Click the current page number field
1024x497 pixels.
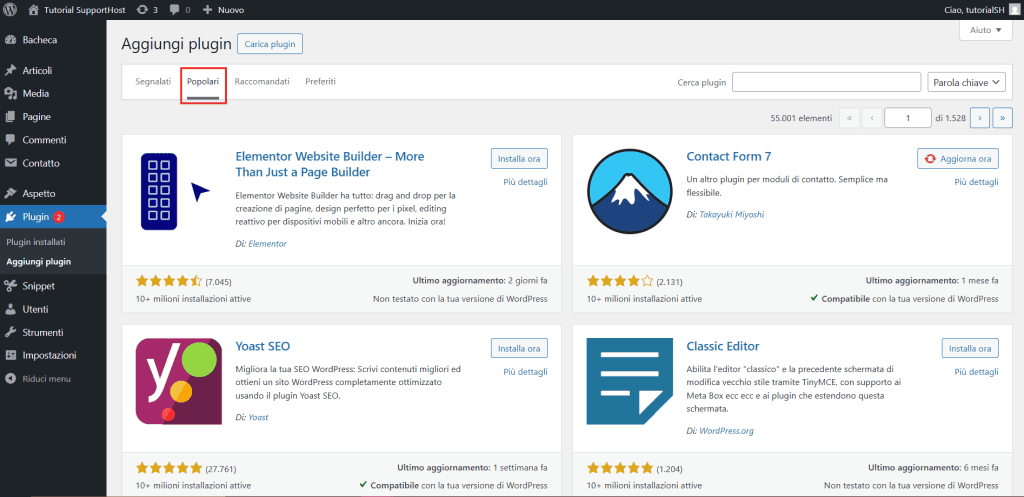point(908,118)
